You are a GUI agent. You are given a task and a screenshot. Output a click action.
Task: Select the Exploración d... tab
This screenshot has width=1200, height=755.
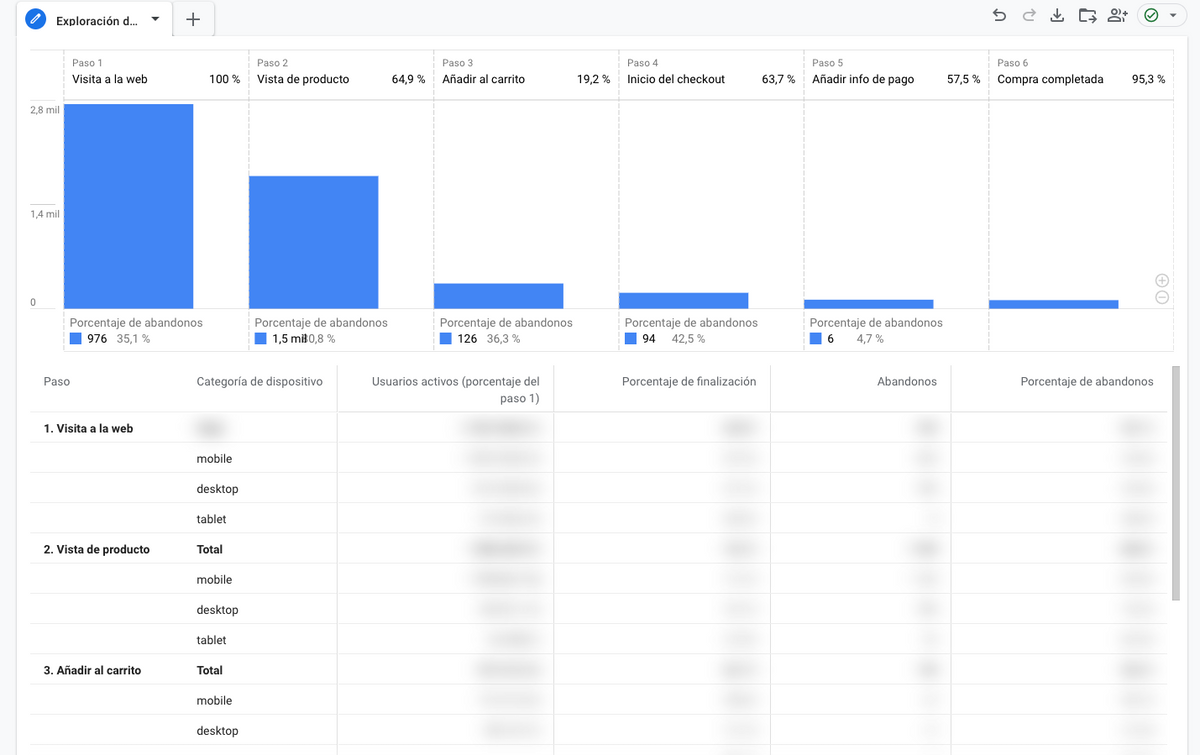(97, 20)
